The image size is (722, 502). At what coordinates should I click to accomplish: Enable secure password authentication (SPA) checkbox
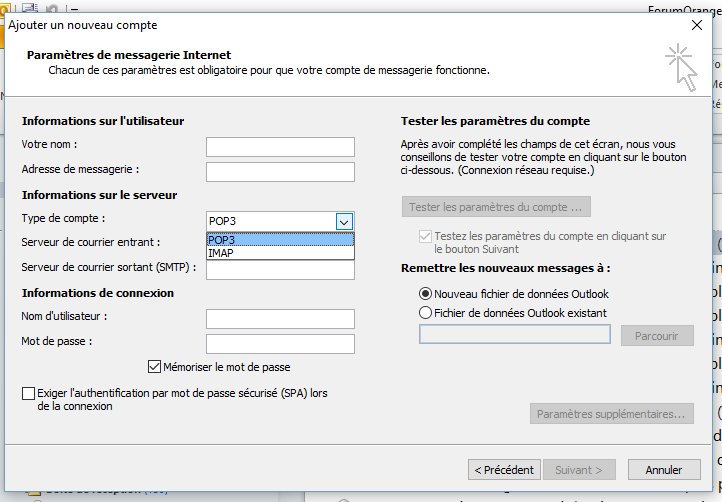[28, 394]
